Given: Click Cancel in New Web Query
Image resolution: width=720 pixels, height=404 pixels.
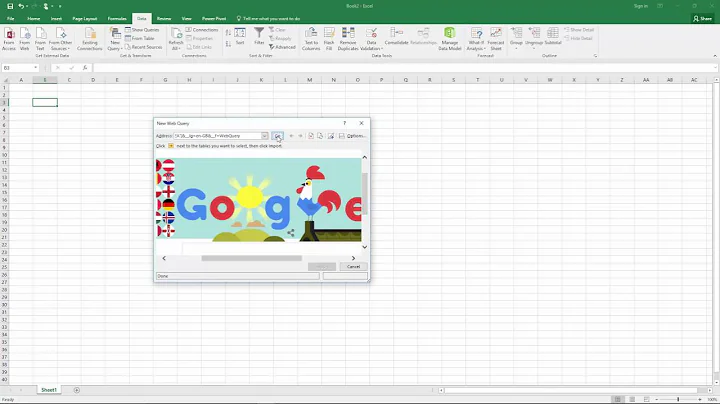Looking at the screenshot, I should click(x=353, y=267).
